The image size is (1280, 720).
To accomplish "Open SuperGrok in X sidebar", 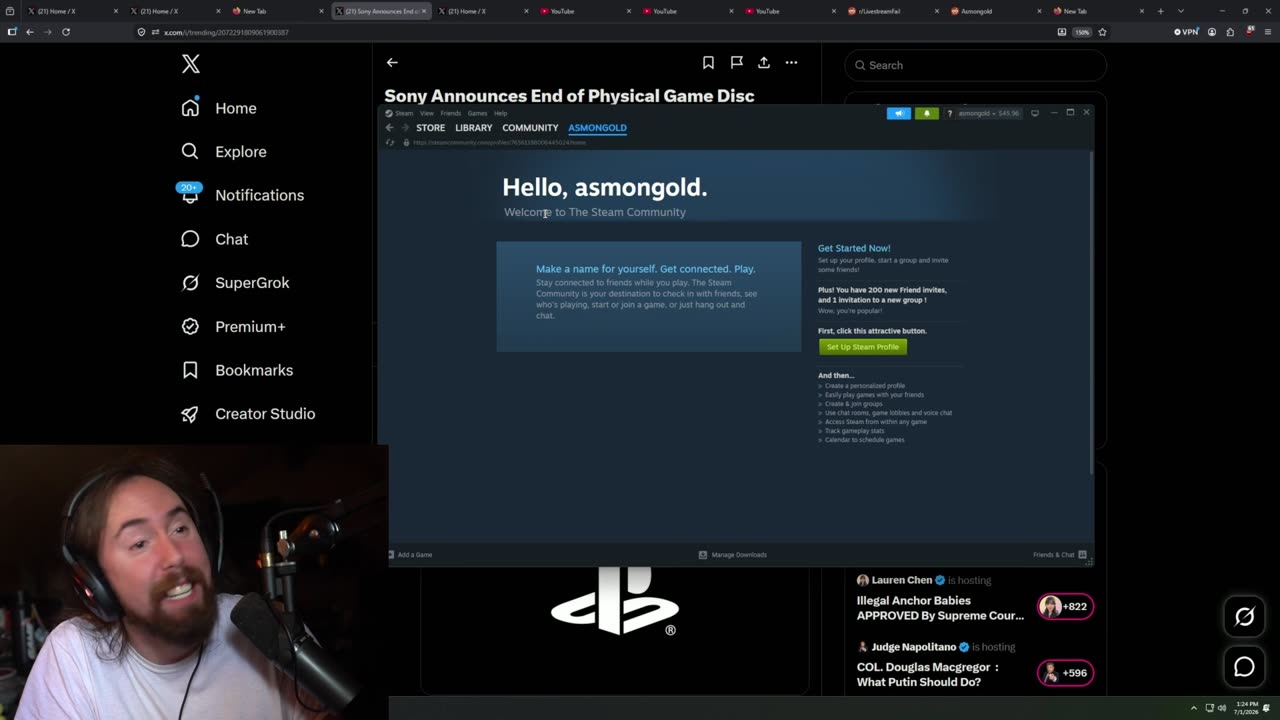I will coord(235,283).
